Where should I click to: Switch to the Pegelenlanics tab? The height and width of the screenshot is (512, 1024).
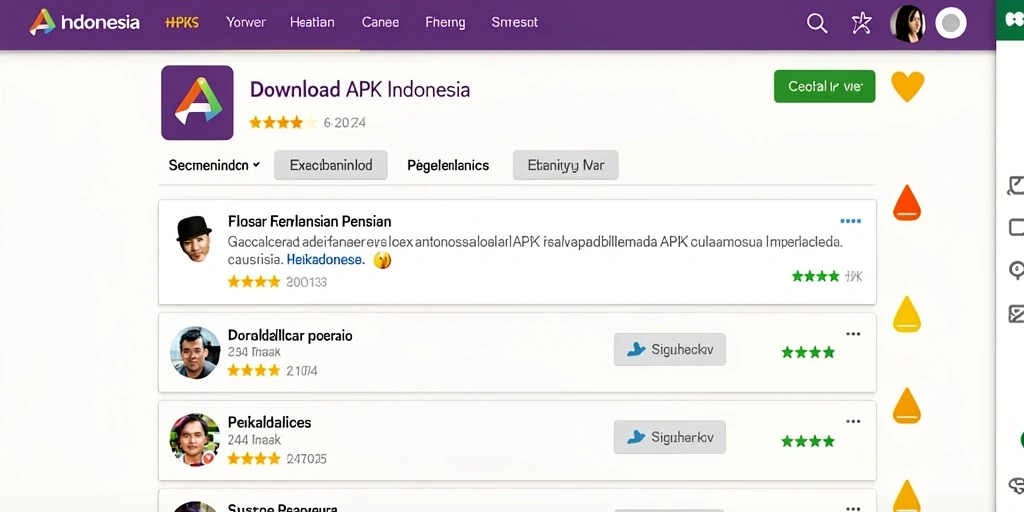[x=448, y=165]
